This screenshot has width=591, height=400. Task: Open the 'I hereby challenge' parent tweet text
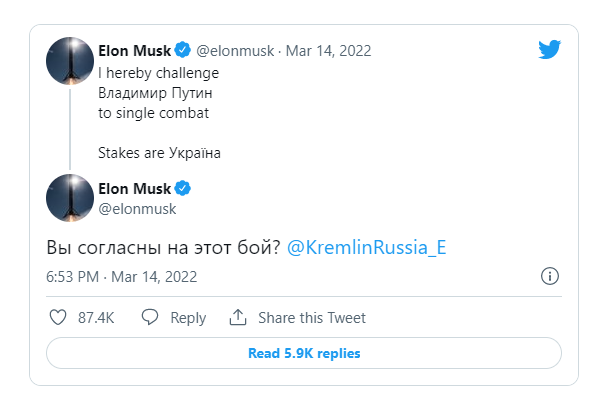tap(159, 113)
